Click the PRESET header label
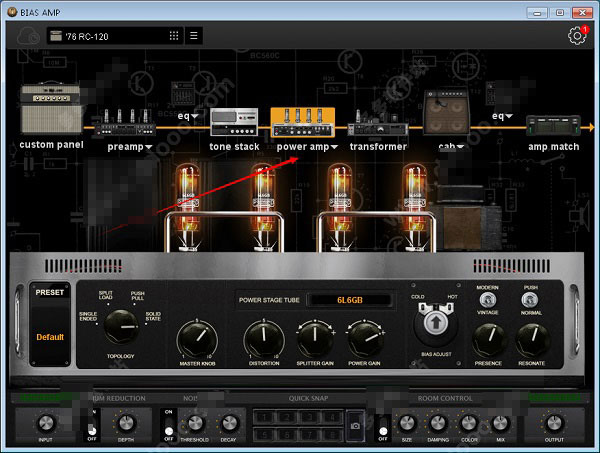Screen dimensions: 600x453 pyautogui.click(x=49, y=292)
